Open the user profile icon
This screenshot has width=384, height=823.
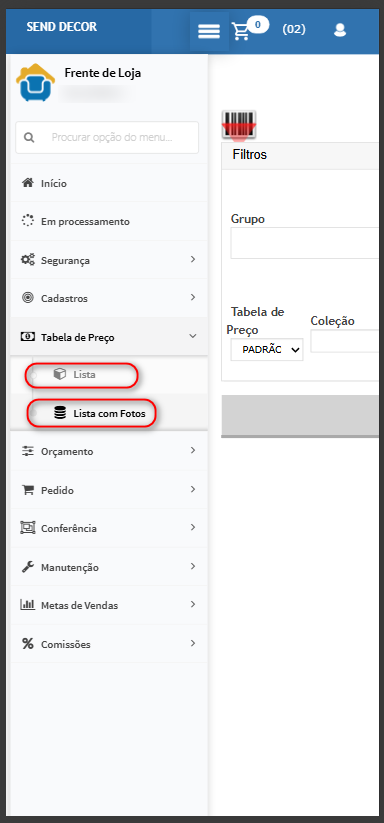[340, 30]
